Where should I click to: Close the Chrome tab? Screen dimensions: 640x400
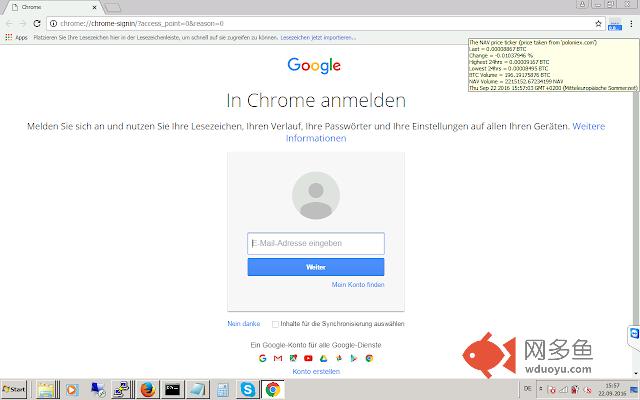point(94,7)
